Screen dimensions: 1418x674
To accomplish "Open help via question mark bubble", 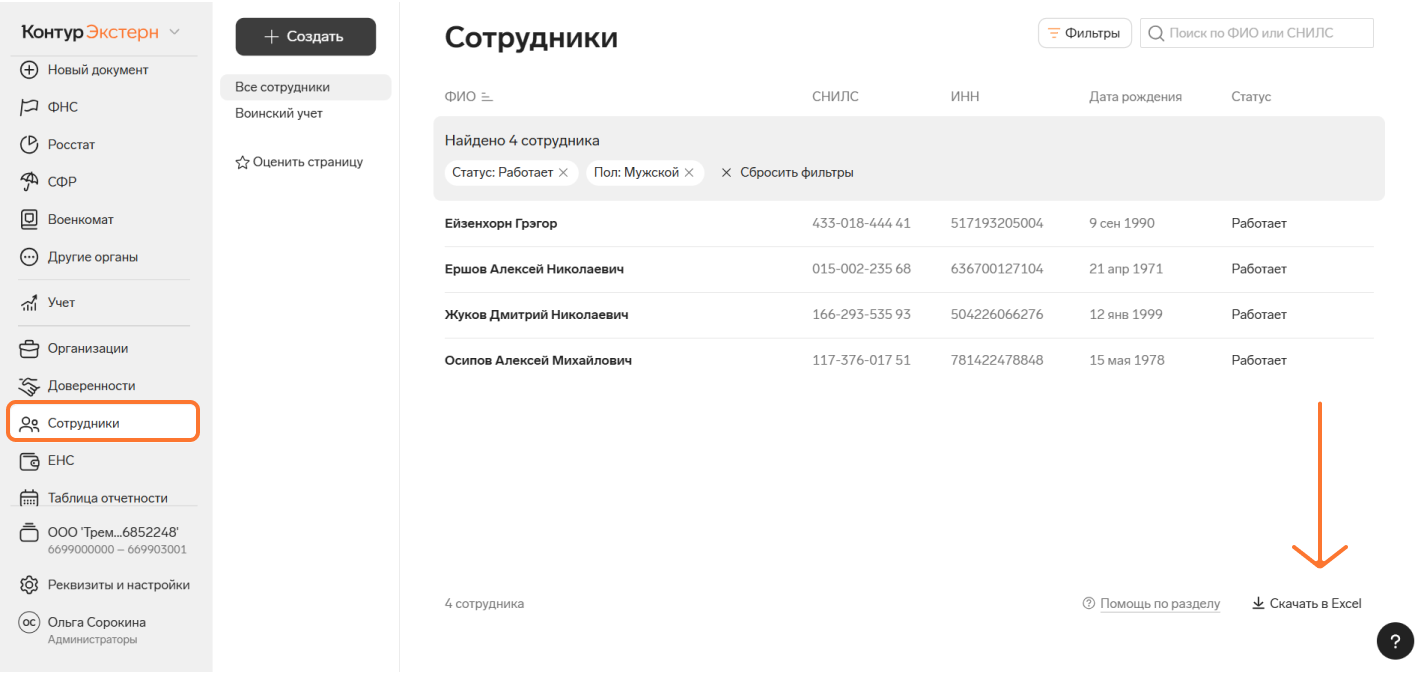I will tap(1395, 641).
